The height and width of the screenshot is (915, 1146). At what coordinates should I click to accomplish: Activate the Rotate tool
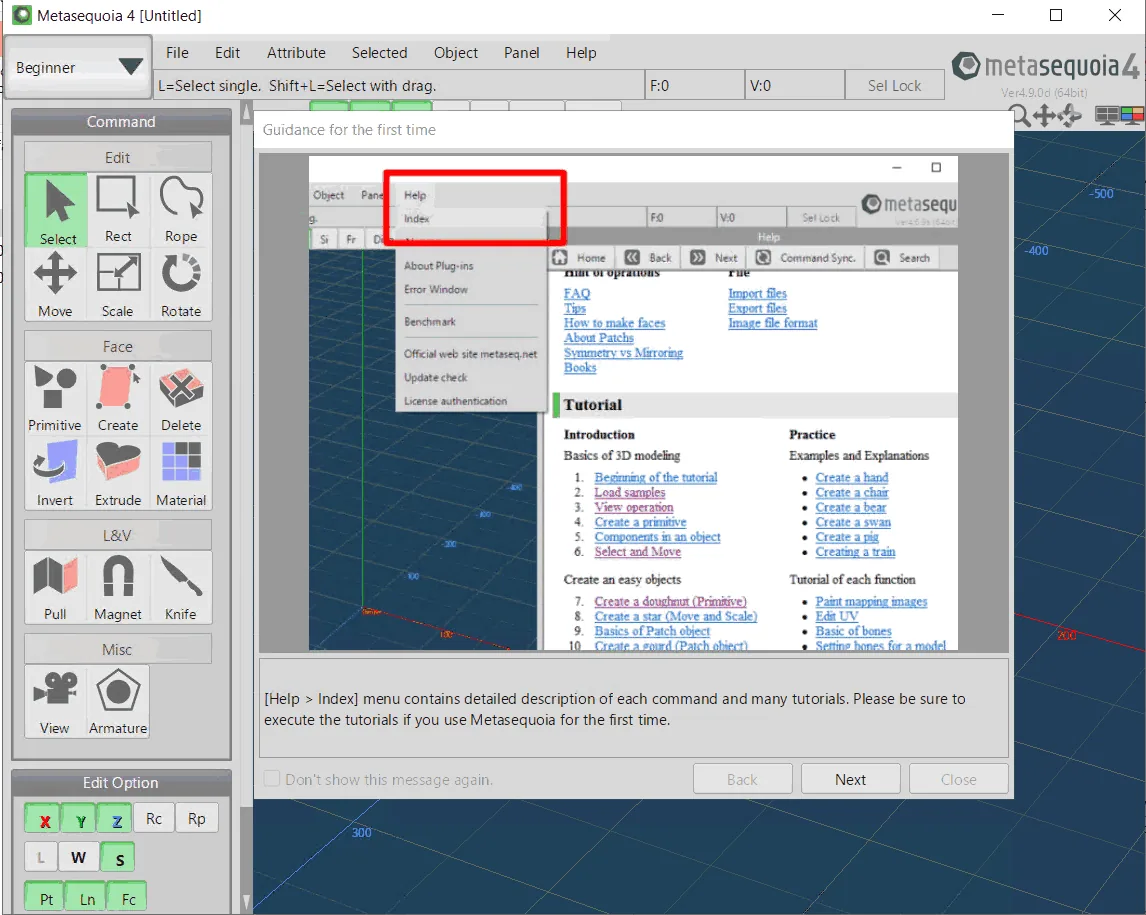coord(181,284)
